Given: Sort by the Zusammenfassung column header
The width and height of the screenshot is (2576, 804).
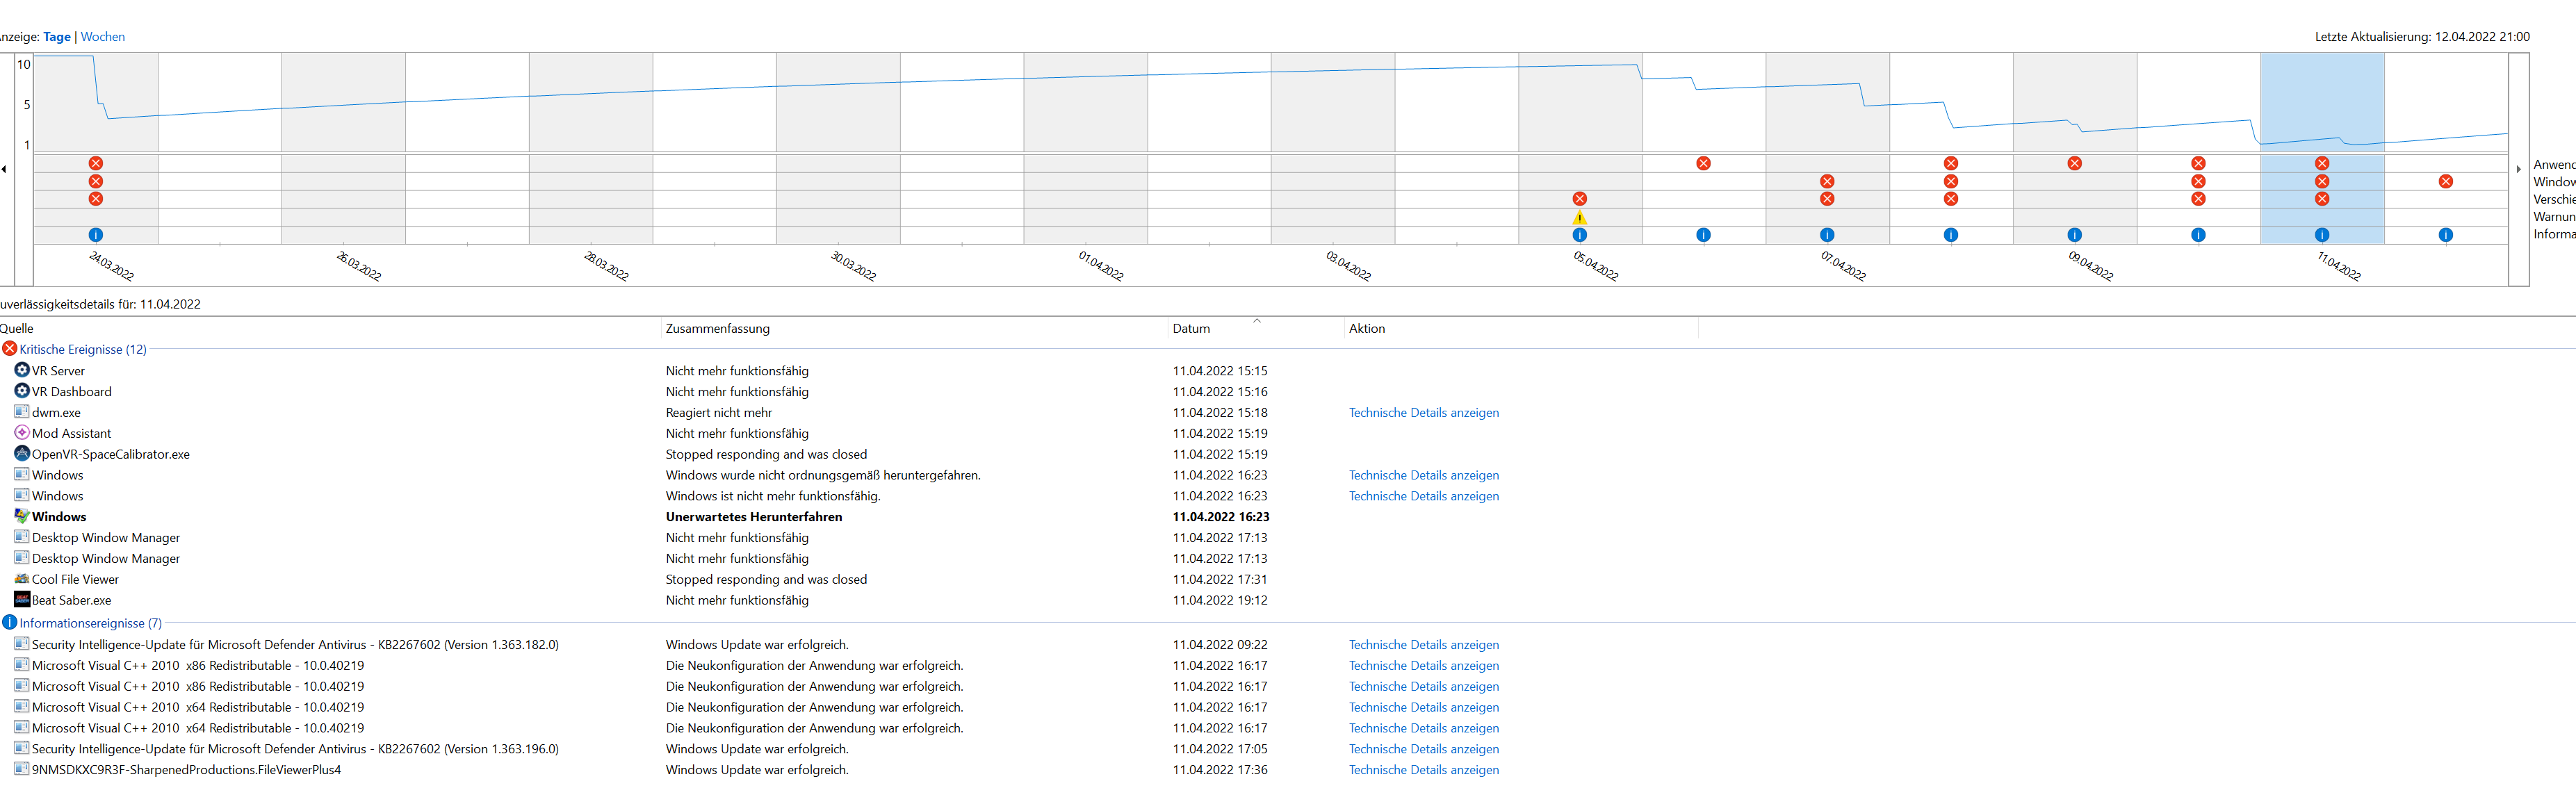Looking at the screenshot, I should (x=717, y=328).
